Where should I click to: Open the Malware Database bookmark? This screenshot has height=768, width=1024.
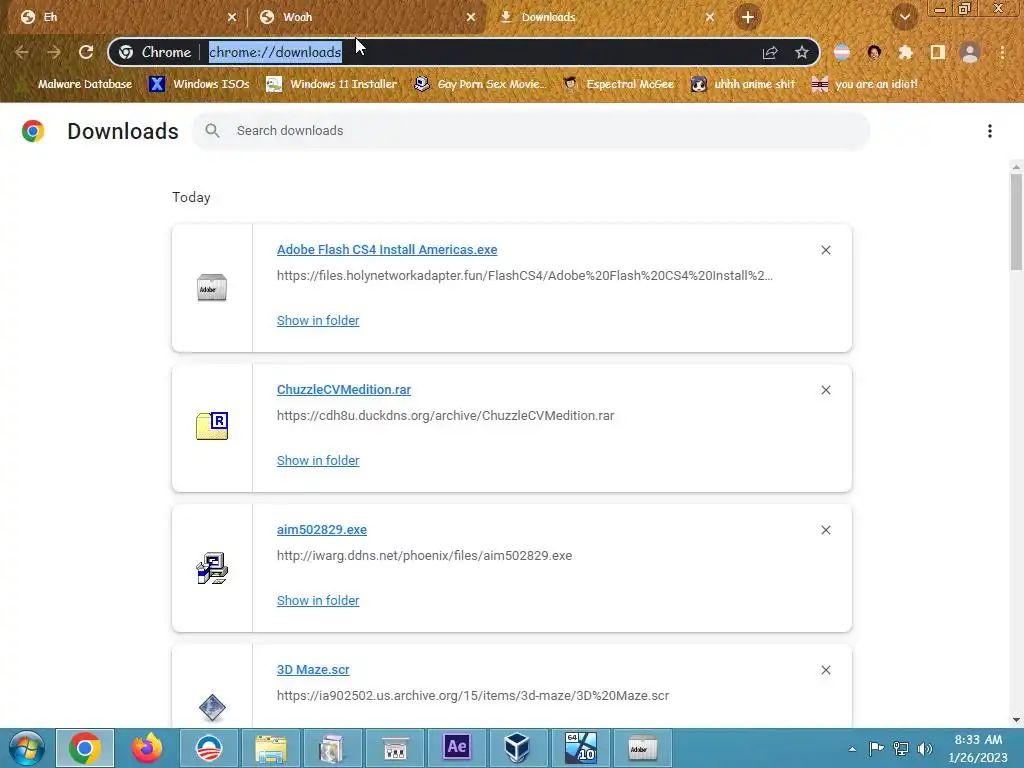click(76, 84)
